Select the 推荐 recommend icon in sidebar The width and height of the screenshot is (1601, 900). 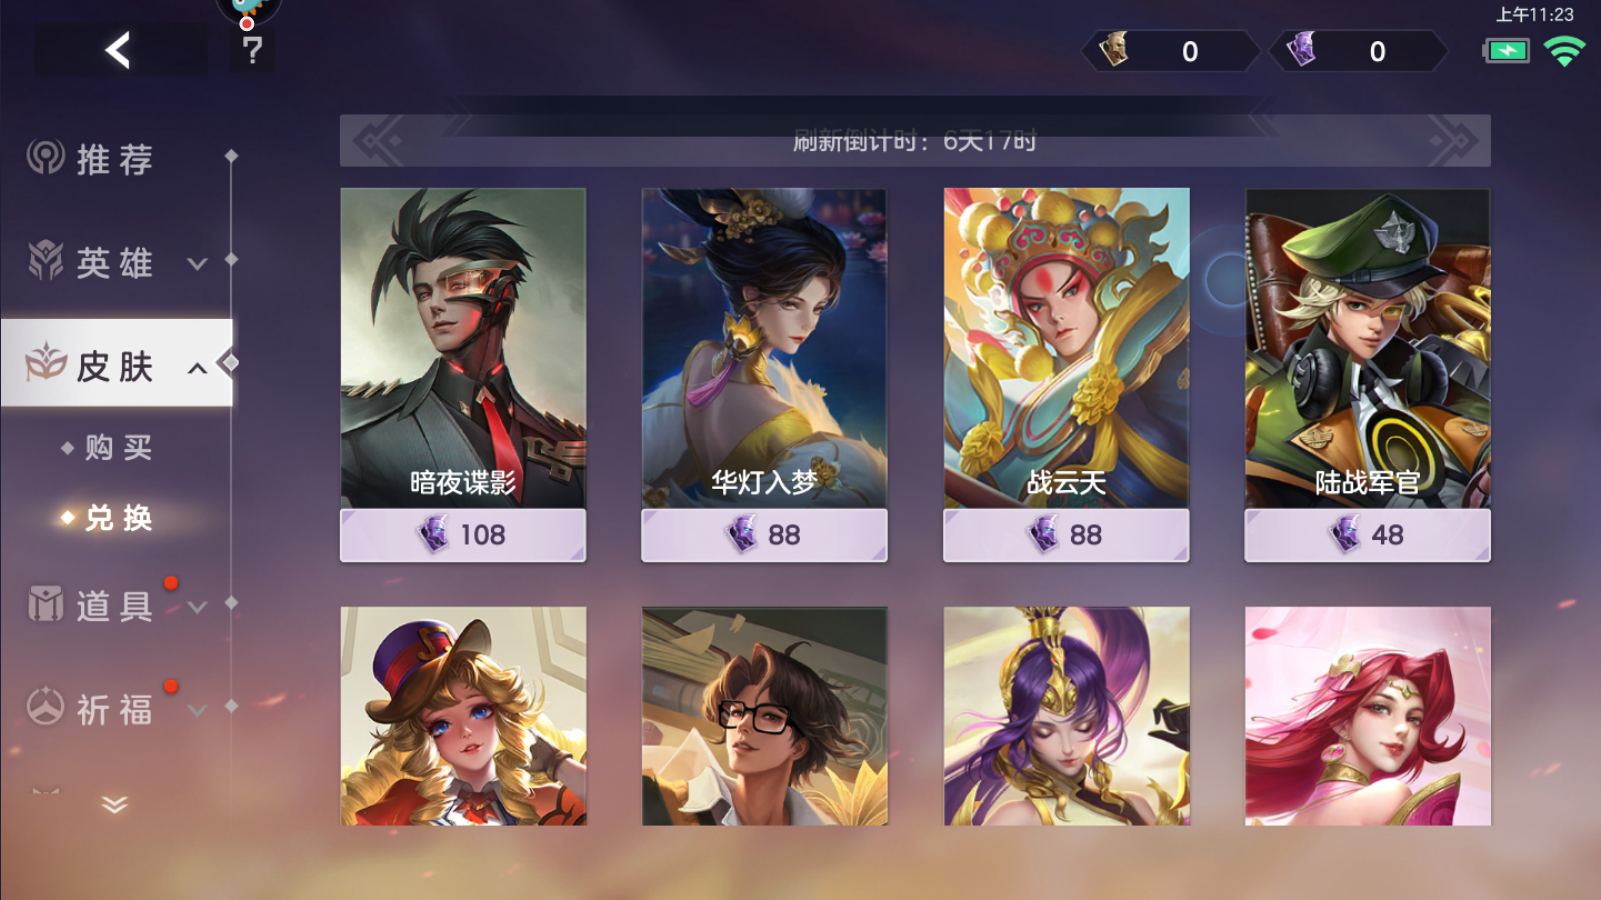tap(46, 158)
